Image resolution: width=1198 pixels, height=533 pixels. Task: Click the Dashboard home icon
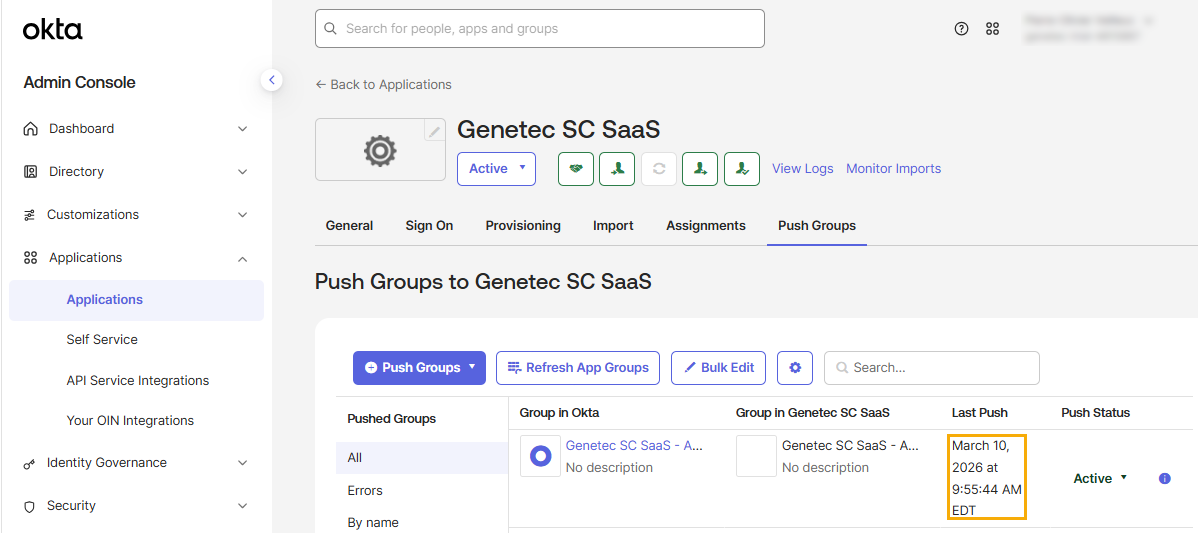coord(31,128)
